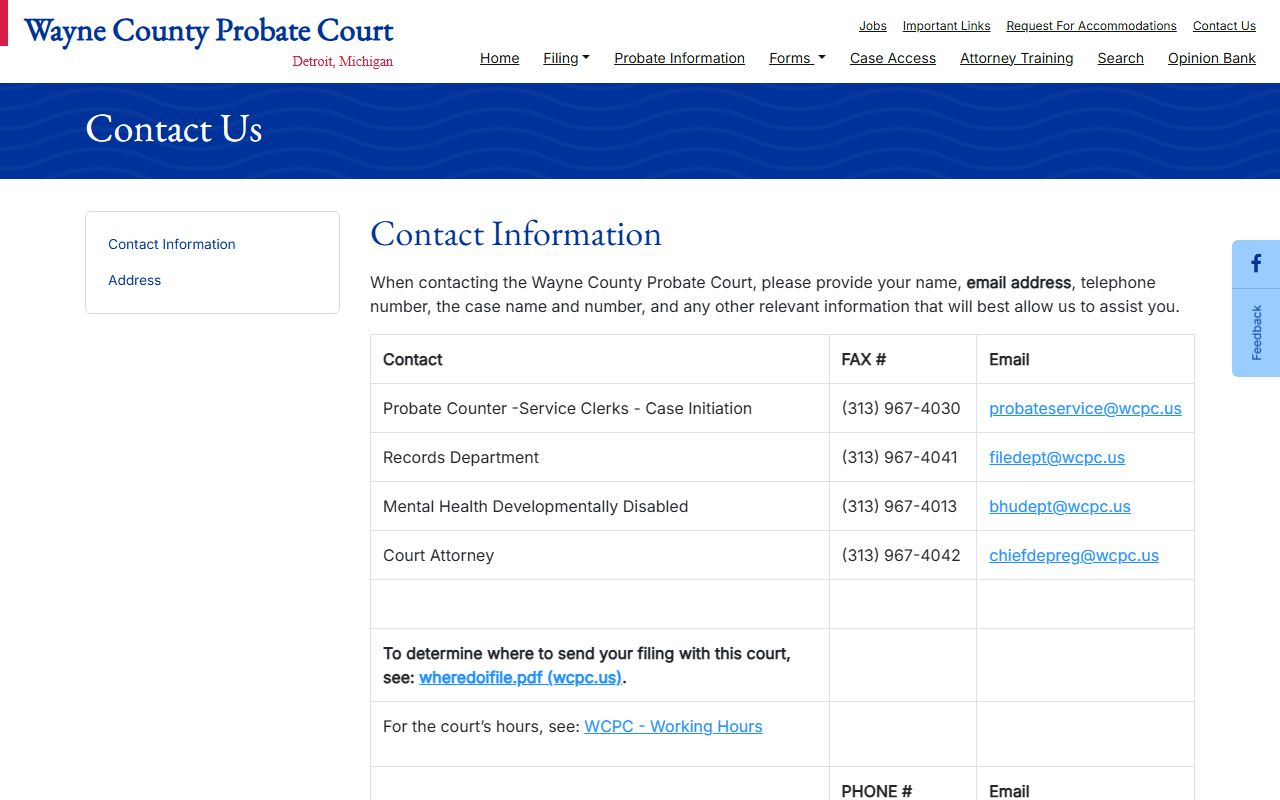Click the Records Department table cell
The width and height of the screenshot is (1280, 800).
click(600, 457)
